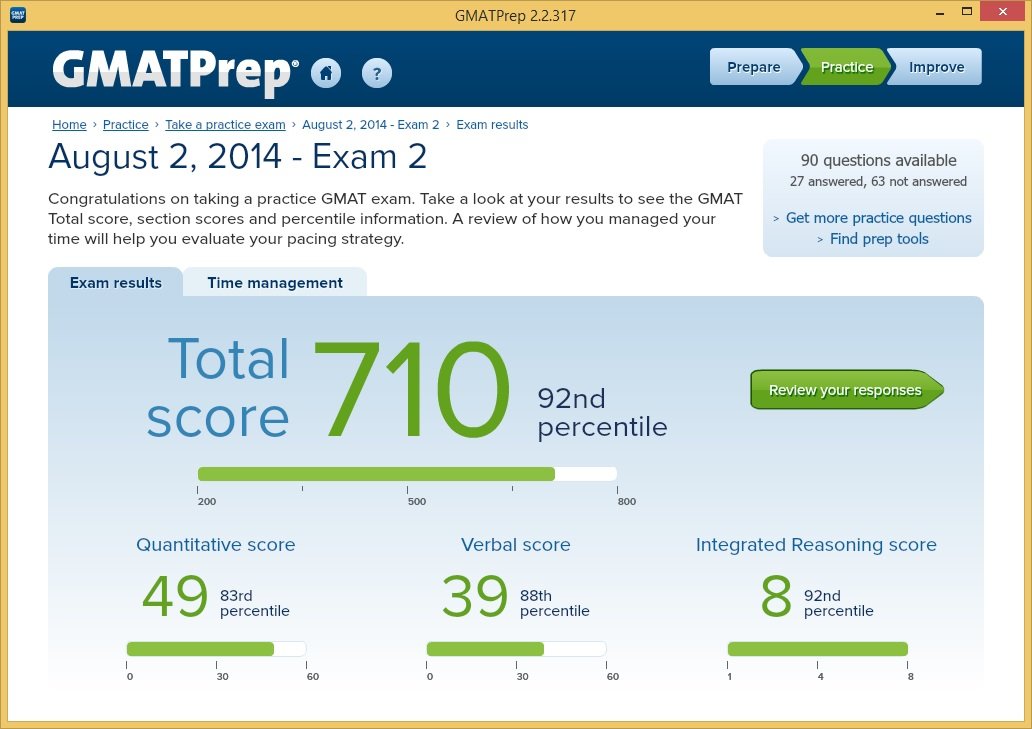Close the GMATPrep window
This screenshot has width=1032, height=729.
coord(1002,11)
